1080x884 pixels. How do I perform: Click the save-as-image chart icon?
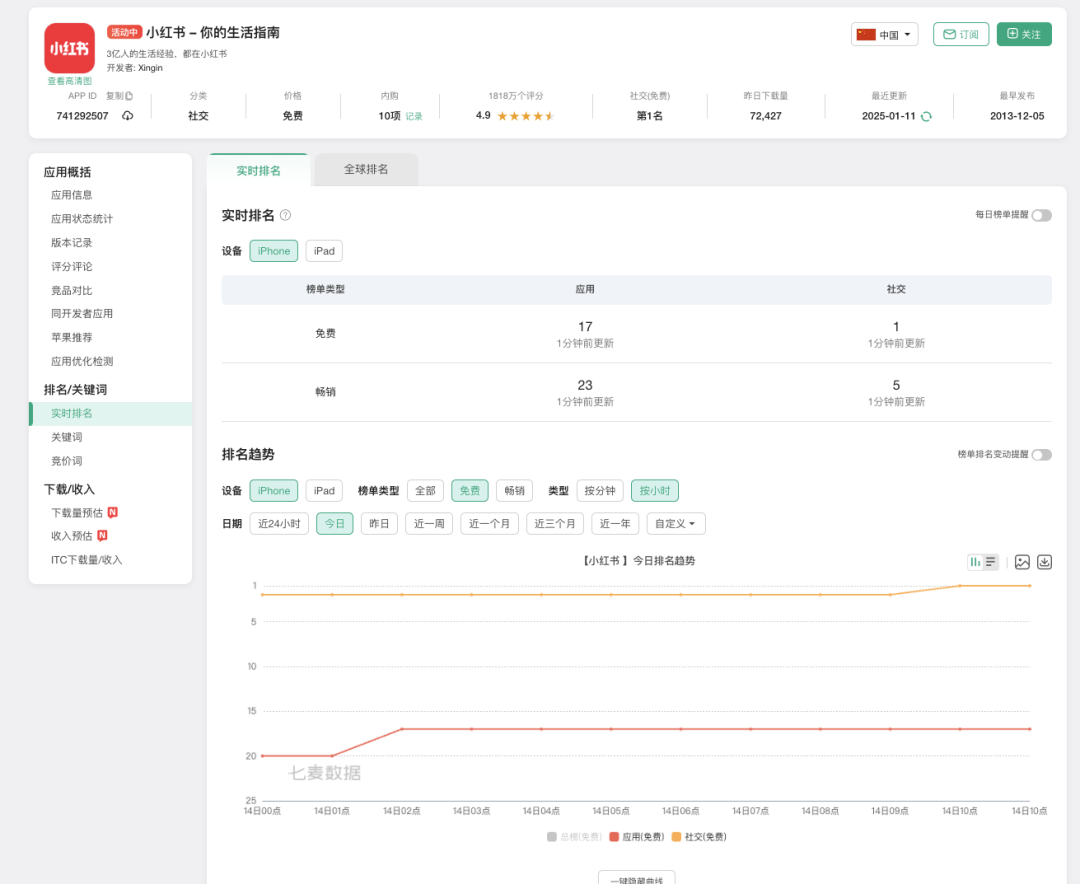tap(1022, 562)
